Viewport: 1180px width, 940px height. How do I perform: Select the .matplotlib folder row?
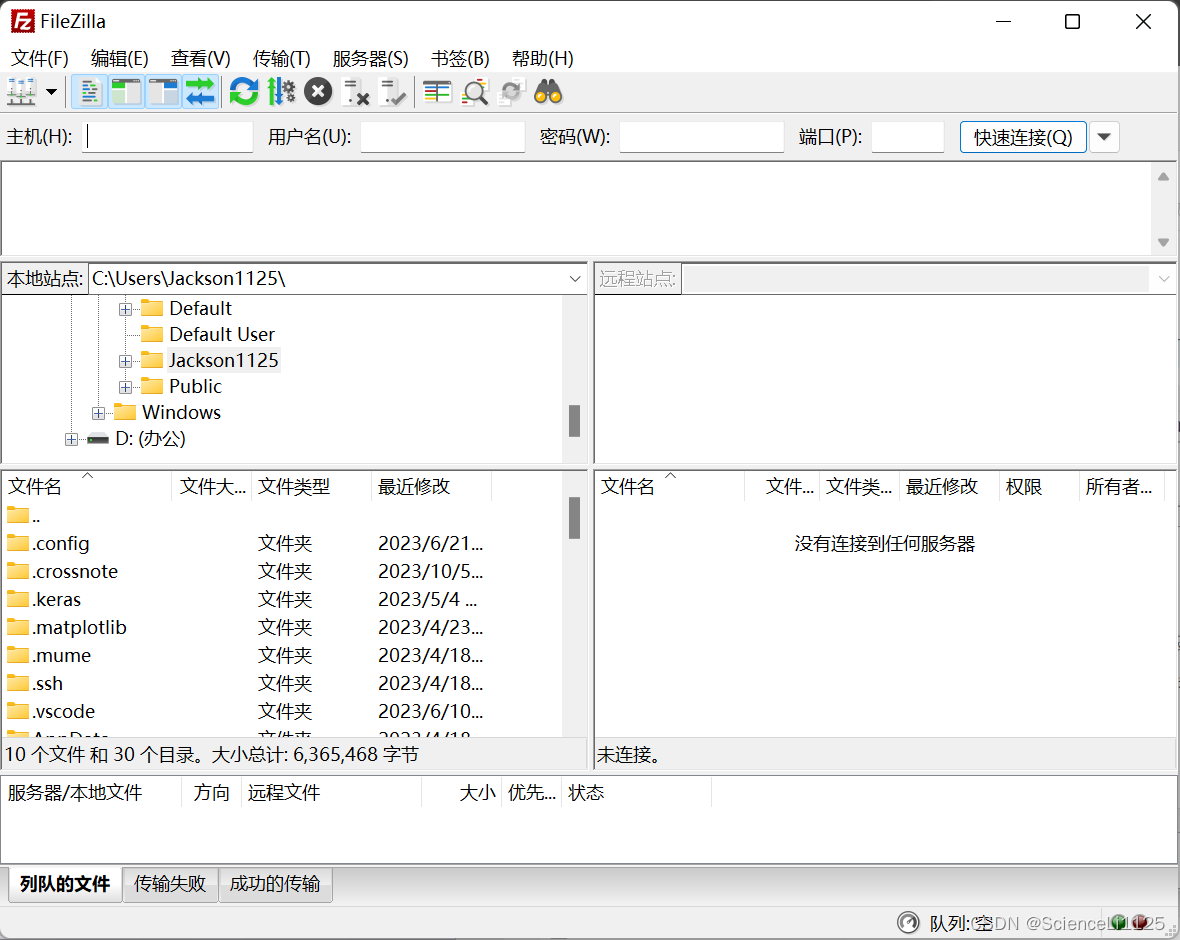coord(282,627)
